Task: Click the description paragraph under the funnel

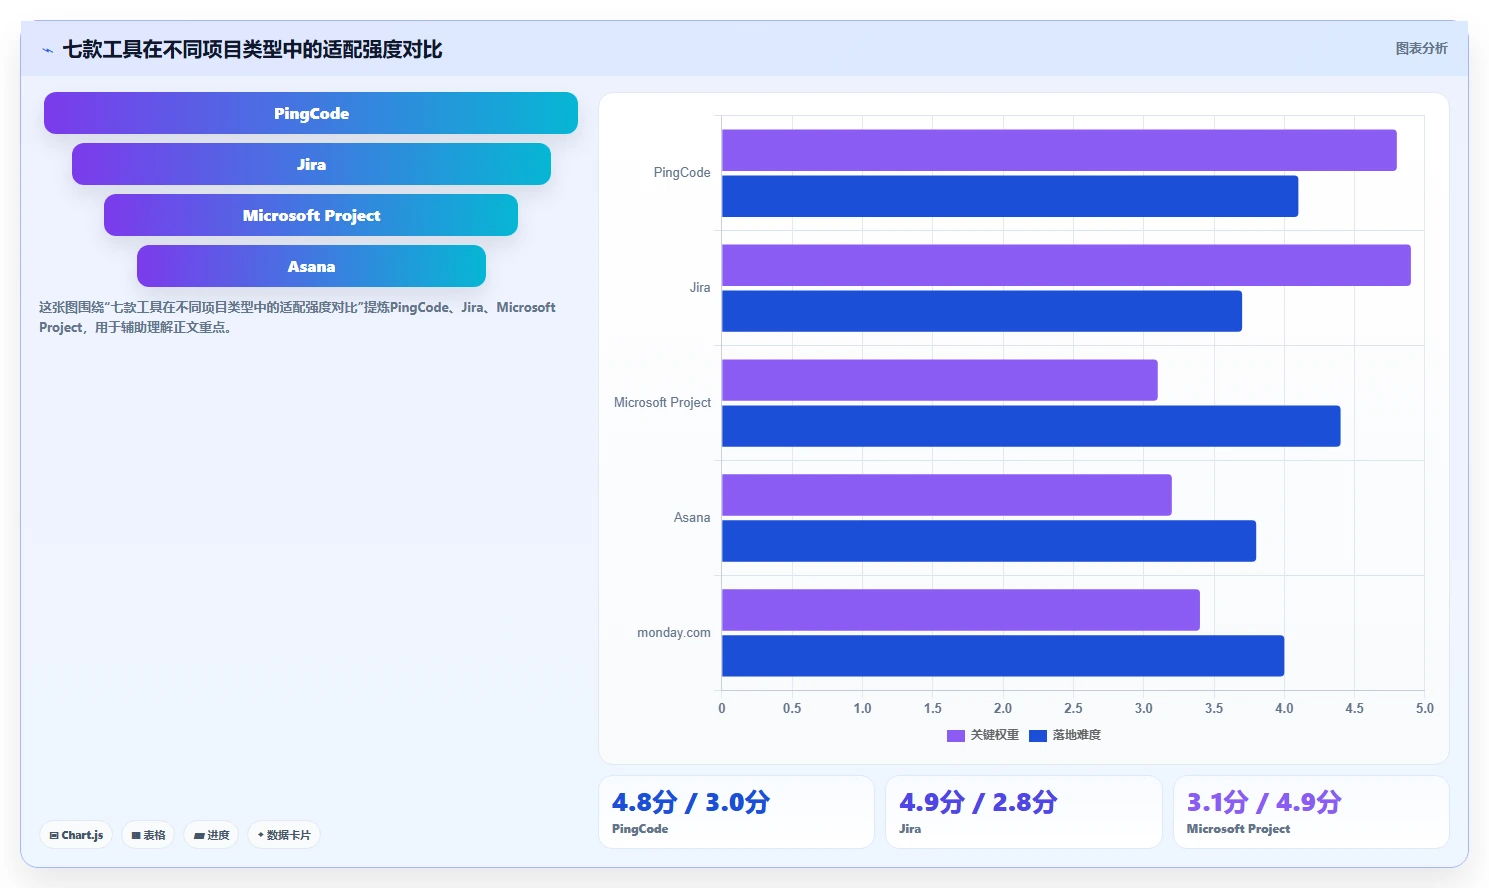Action: tap(297, 317)
